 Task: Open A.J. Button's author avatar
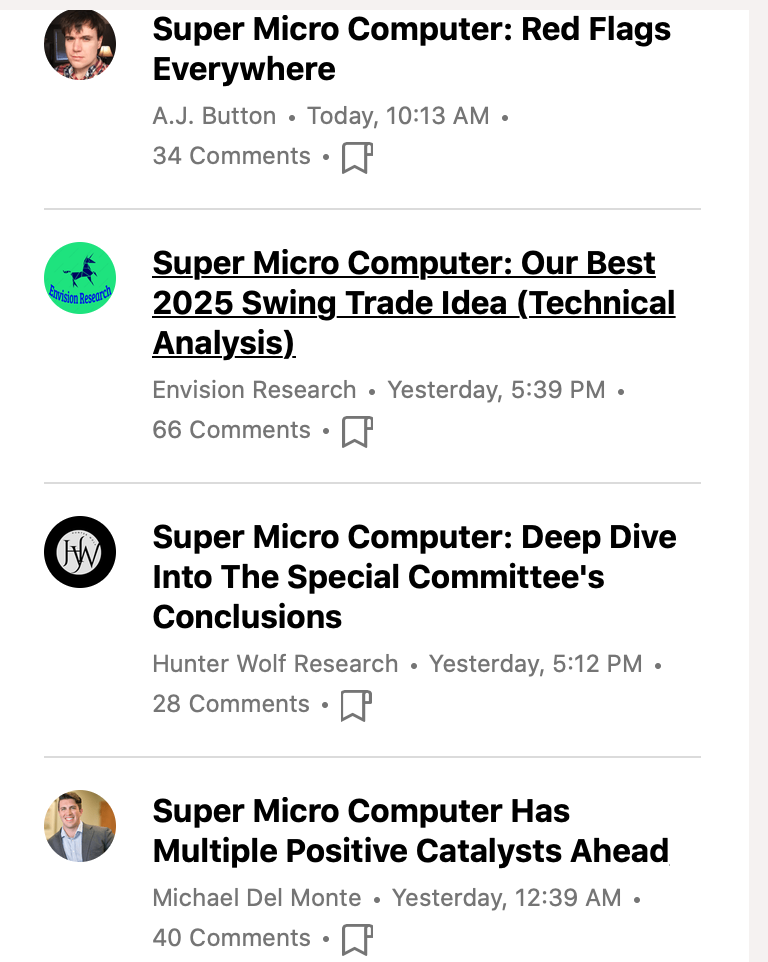click(80, 45)
